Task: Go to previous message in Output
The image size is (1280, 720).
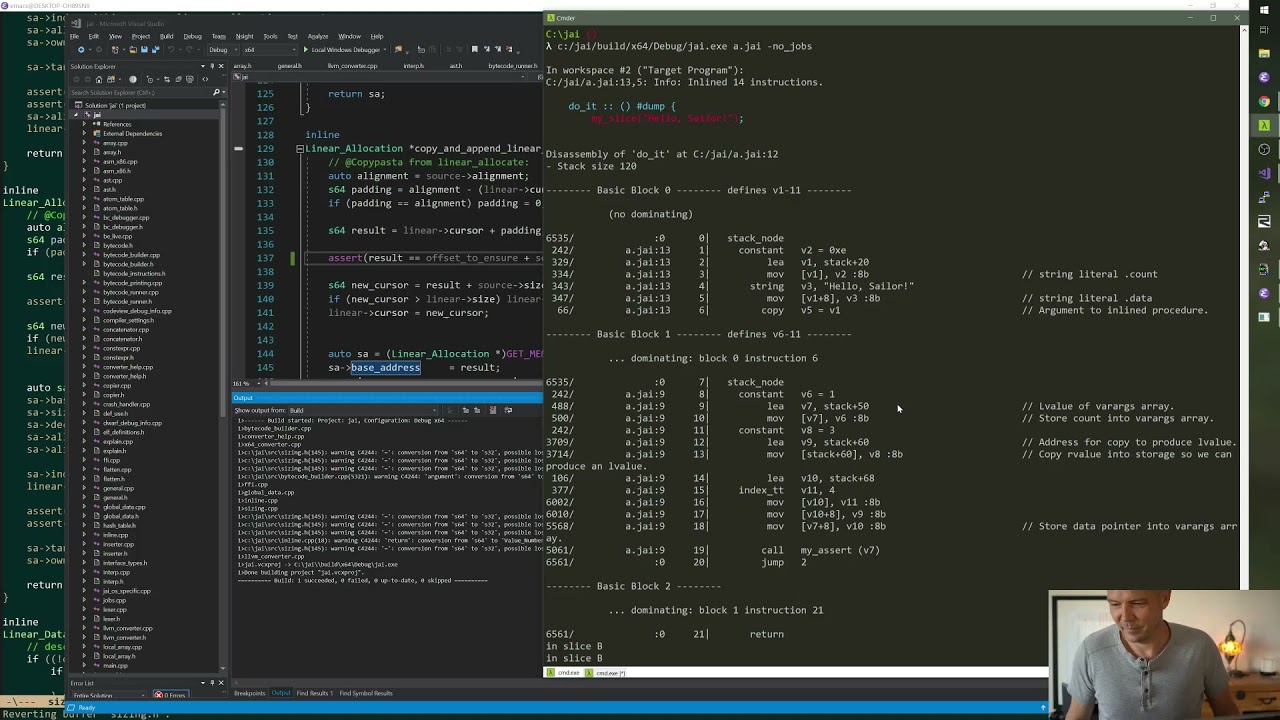Action: tap(465, 410)
